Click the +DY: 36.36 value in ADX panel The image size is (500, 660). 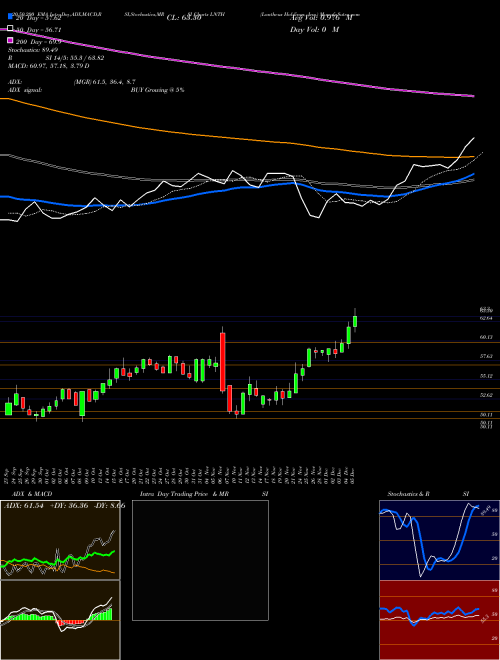coord(69,506)
